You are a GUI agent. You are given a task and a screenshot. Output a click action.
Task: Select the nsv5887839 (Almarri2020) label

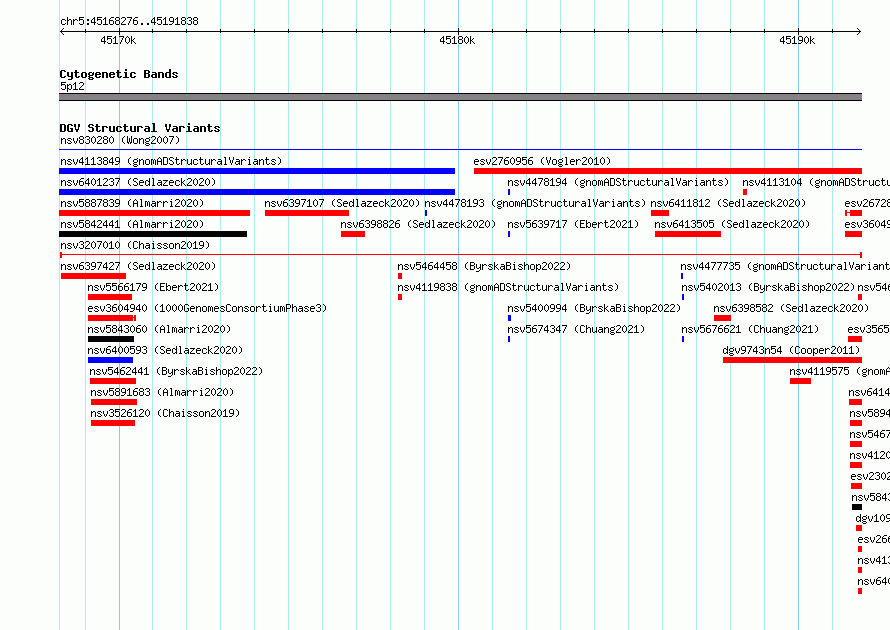click(x=132, y=203)
